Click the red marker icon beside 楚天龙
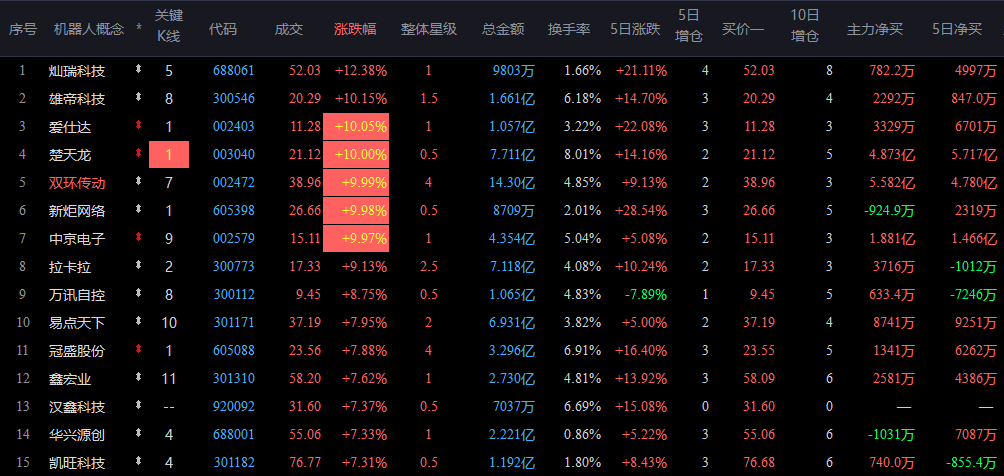This screenshot has width=1004, height=476. 138,154
